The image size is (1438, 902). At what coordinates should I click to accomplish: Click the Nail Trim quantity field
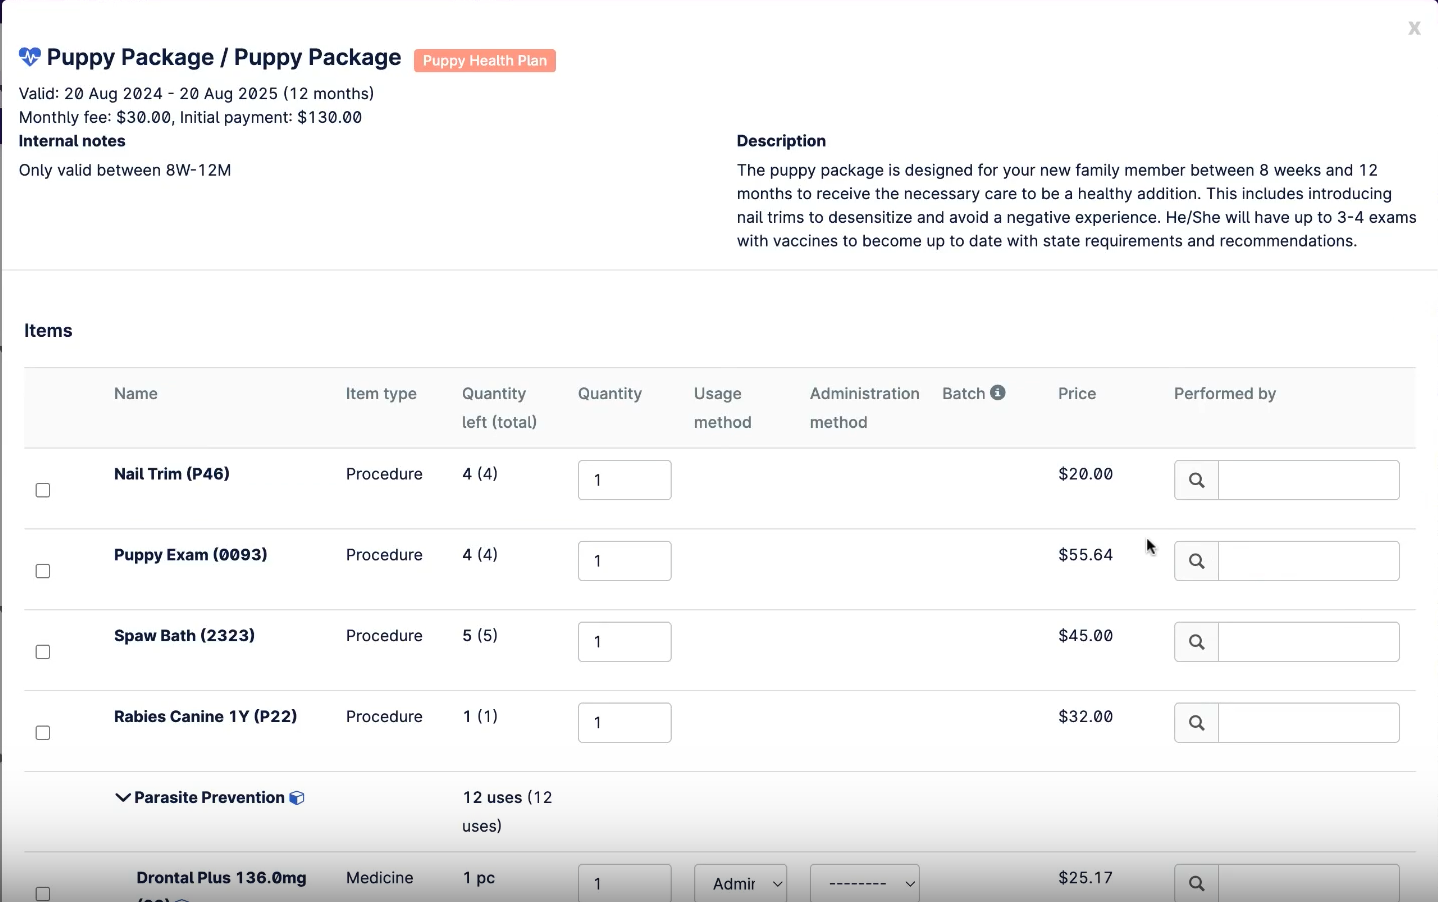point(624,480)
